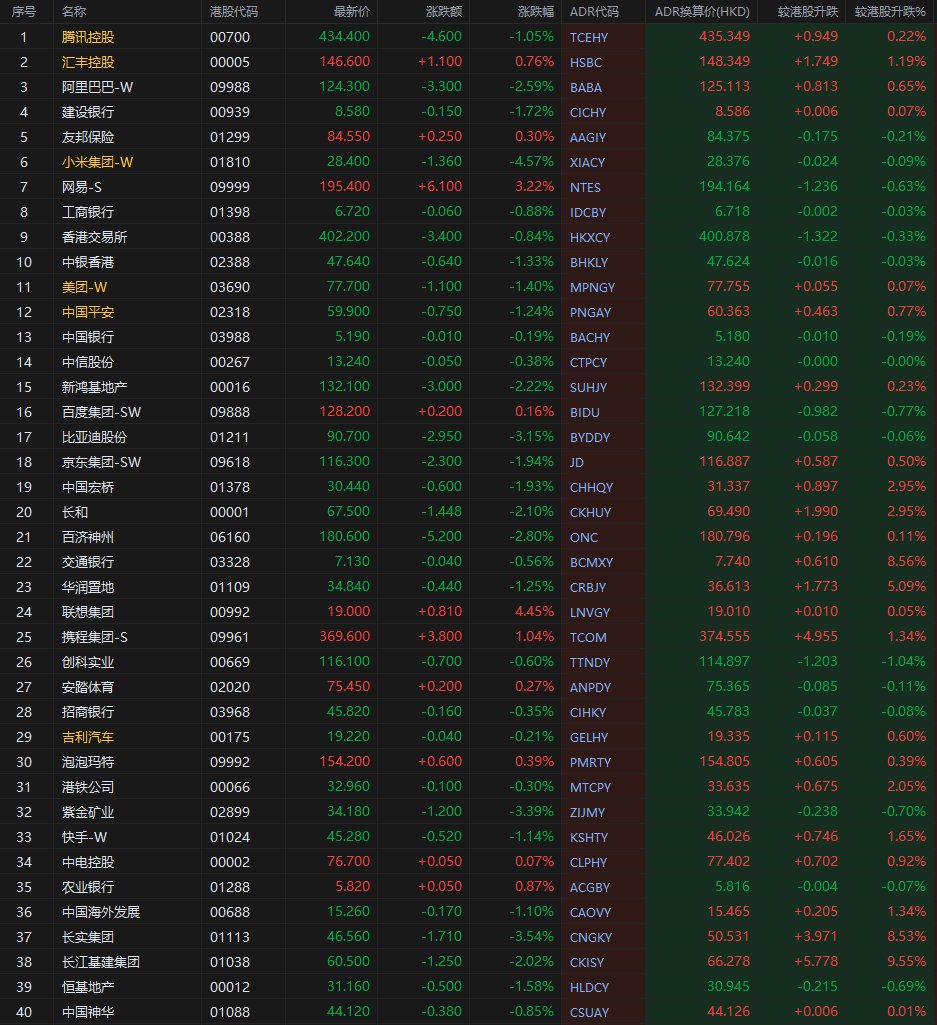Click ADR code ONC
Screen dimensions: 937x1025
(x=584, y=537)
